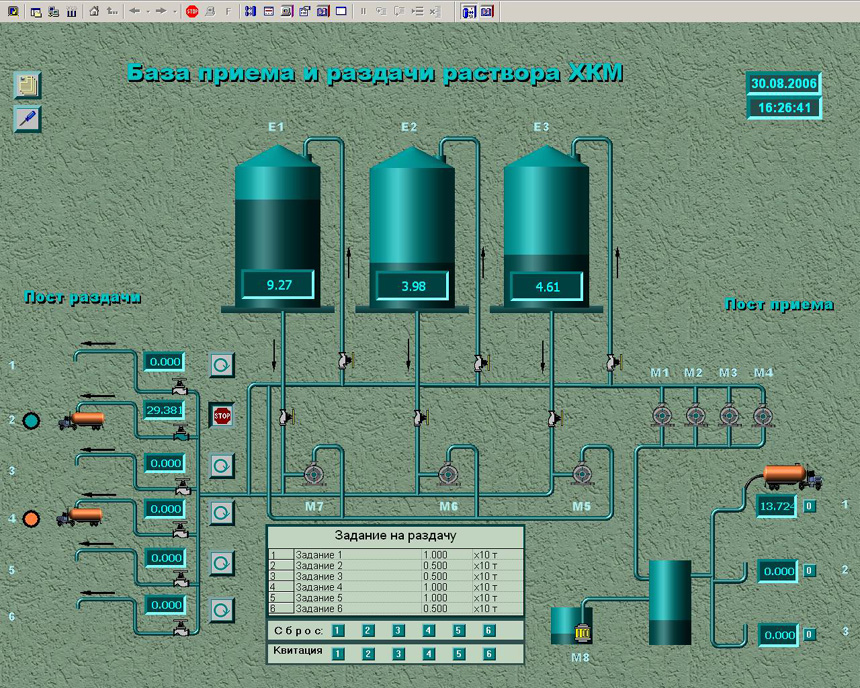The image size is (860, 688).
Task: Click the F icon in toolbar
Action: [228, 11]
